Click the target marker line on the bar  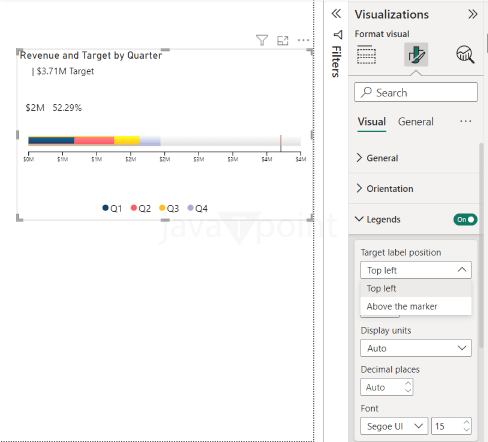pos(281,143)
